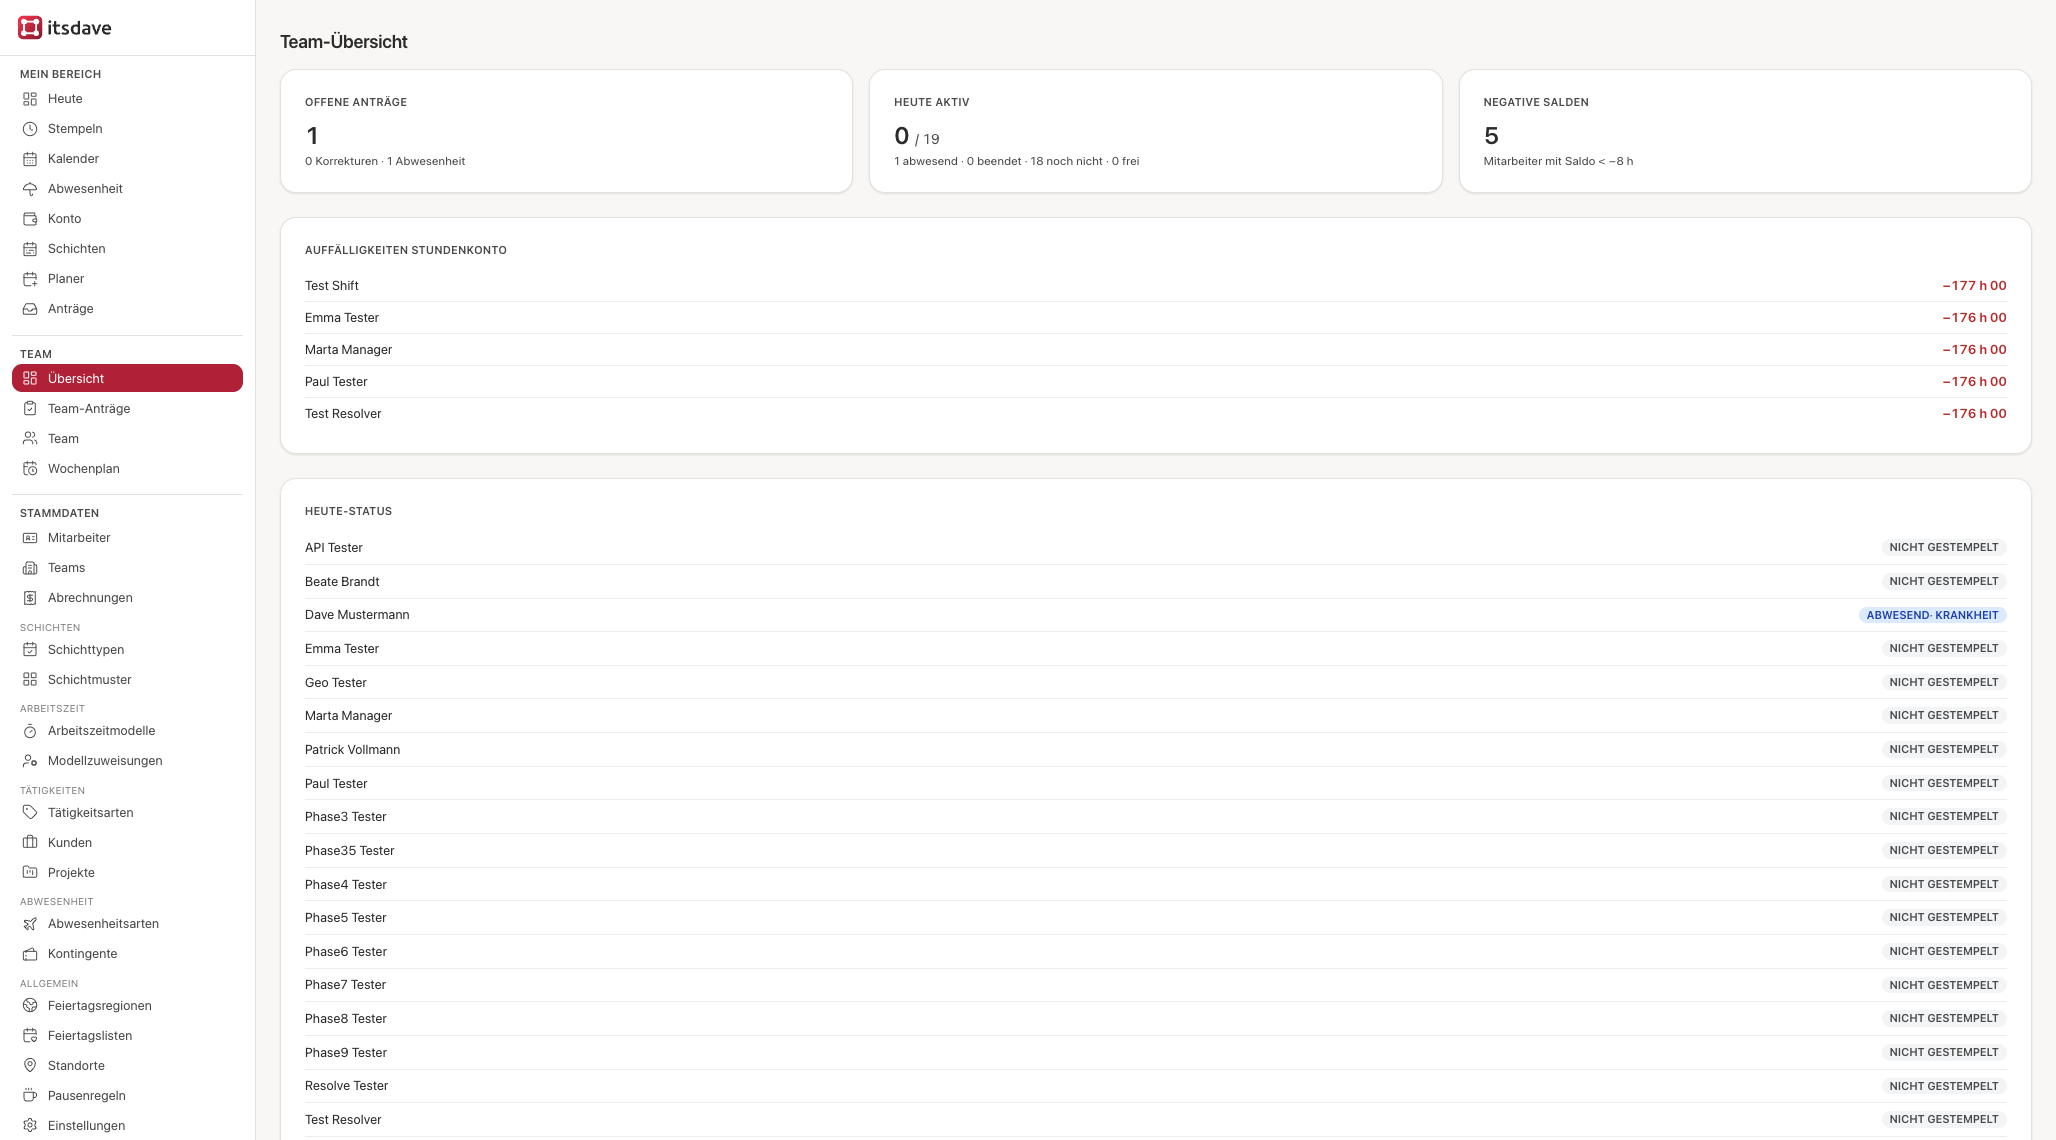Click the Kontingente icon
The width and height of the screenshot is (2056, 1140).
click(30, 954)
